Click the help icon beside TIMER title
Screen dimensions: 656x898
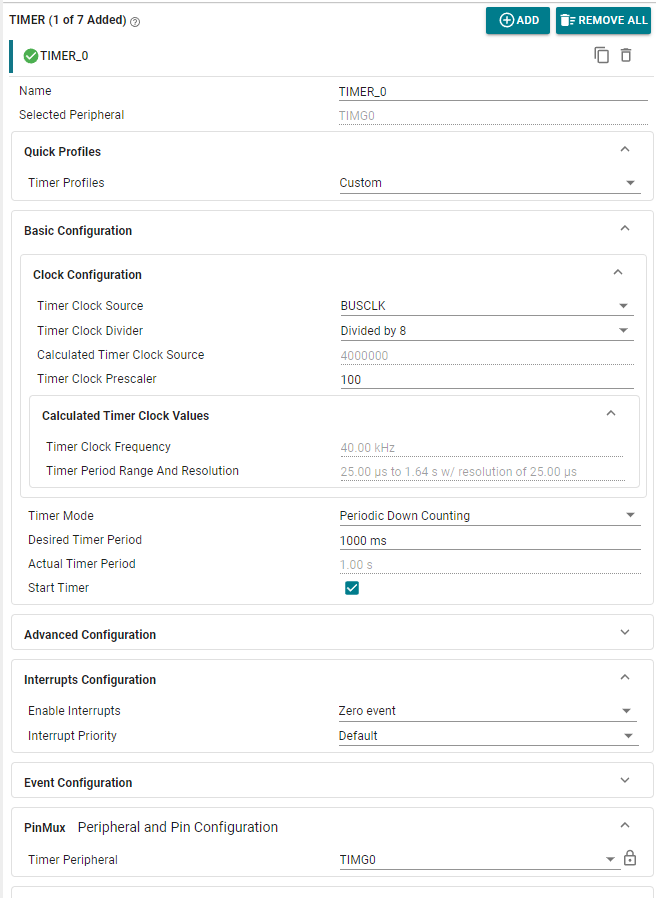click(x=135, y=22)
